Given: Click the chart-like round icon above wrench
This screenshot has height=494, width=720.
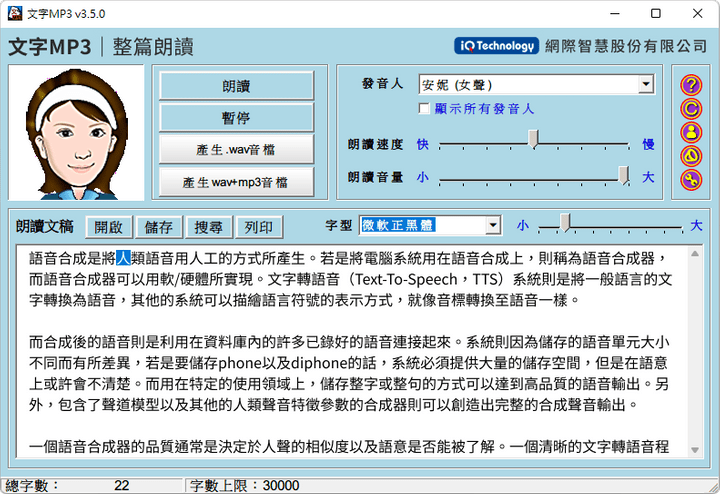Looking at the screenshot, I should [691, 156].
